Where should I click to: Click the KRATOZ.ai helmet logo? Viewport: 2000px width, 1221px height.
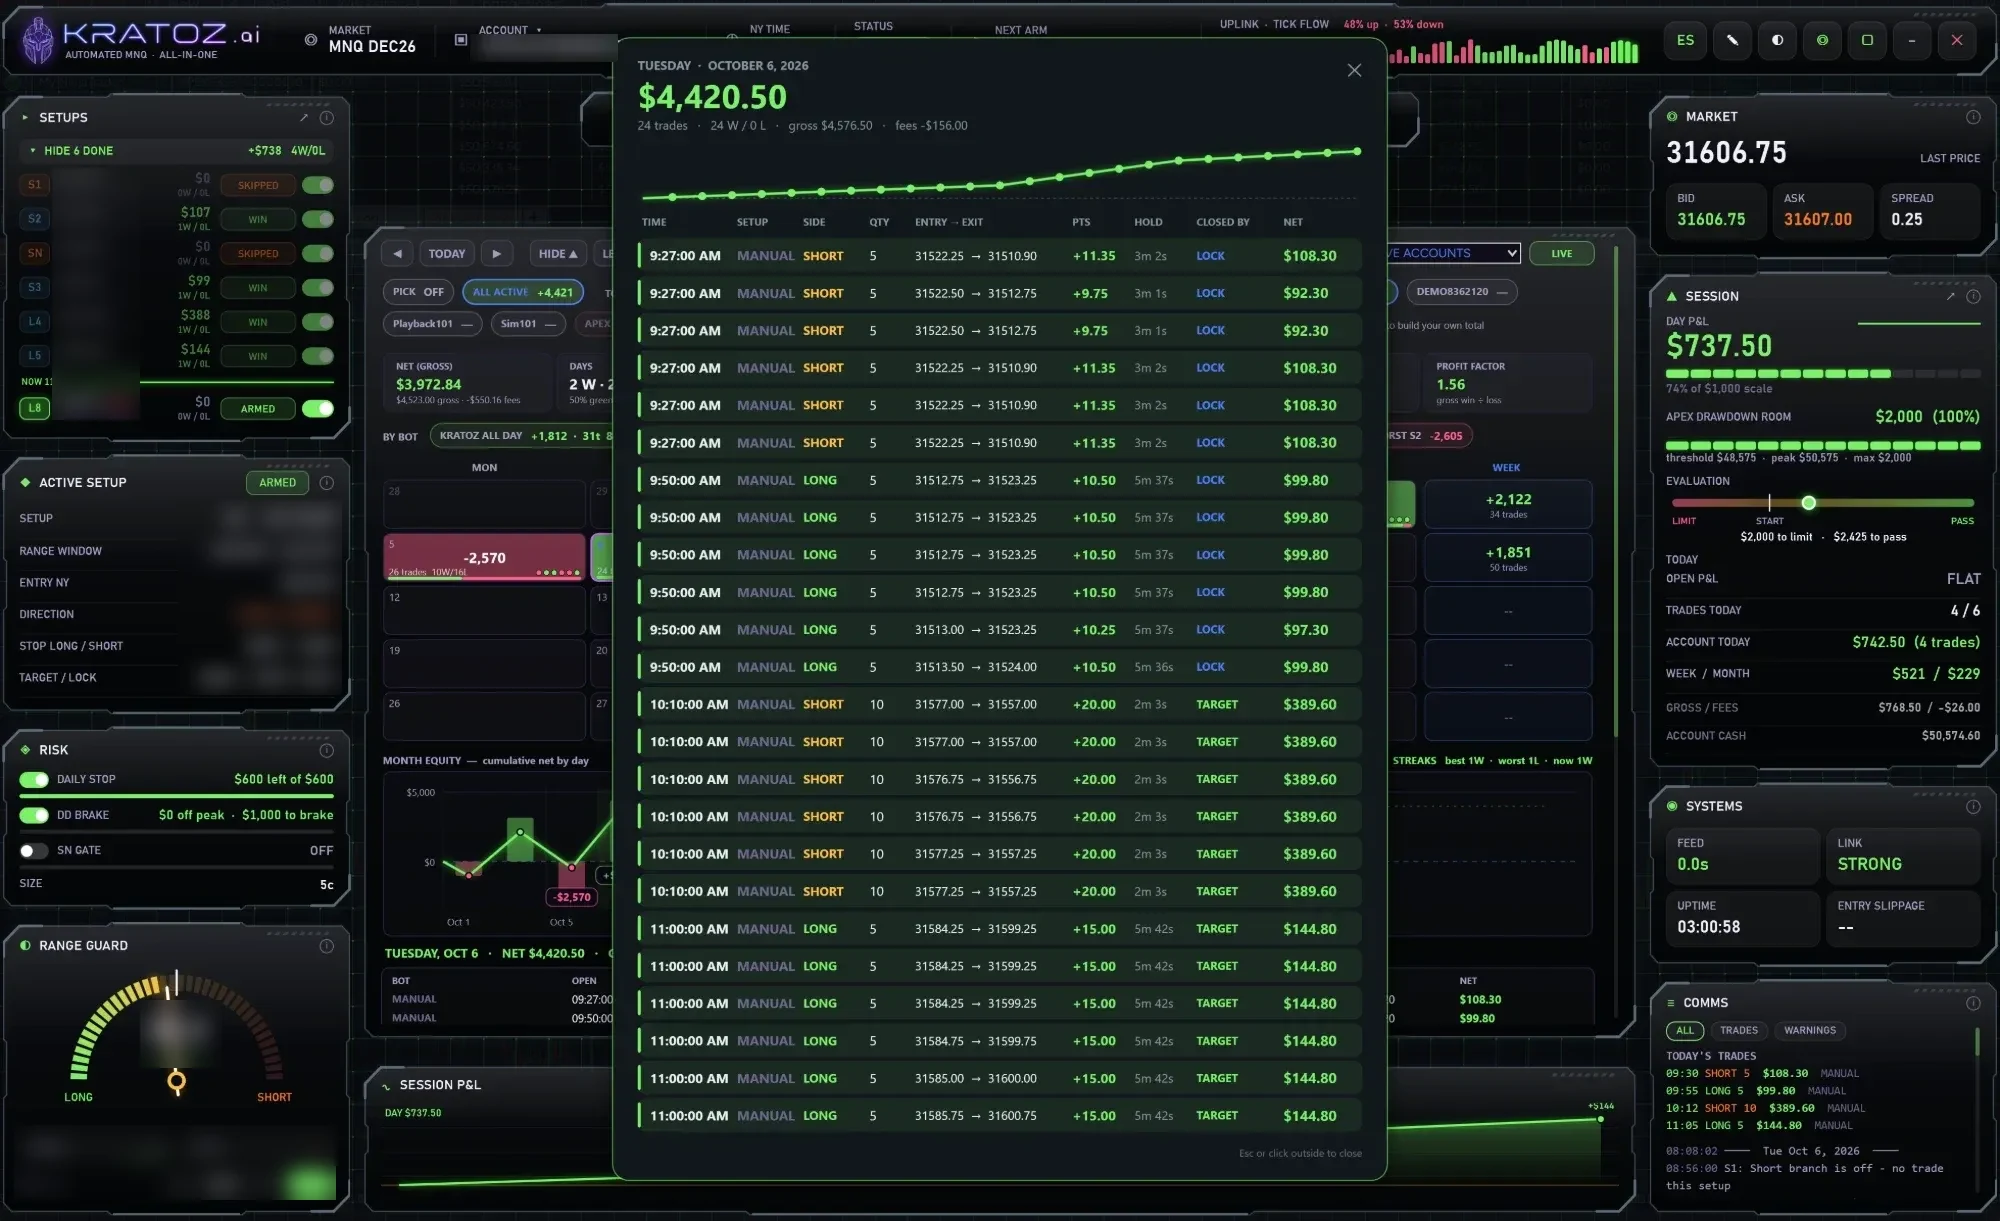(38, 41)
